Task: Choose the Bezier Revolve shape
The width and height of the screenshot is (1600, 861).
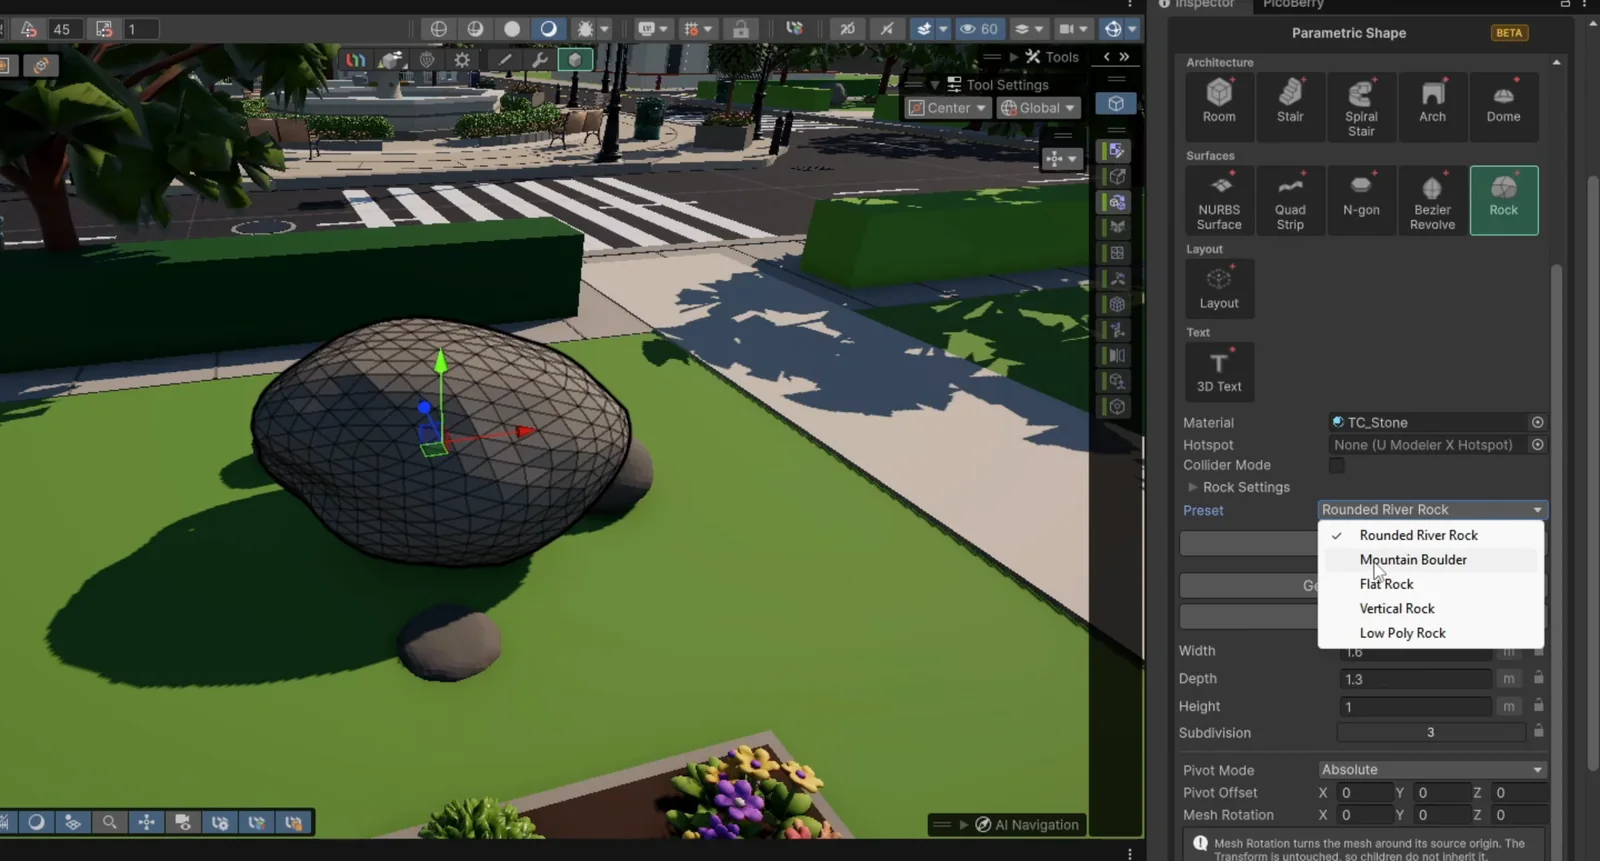Action: tap(1432, 200)
